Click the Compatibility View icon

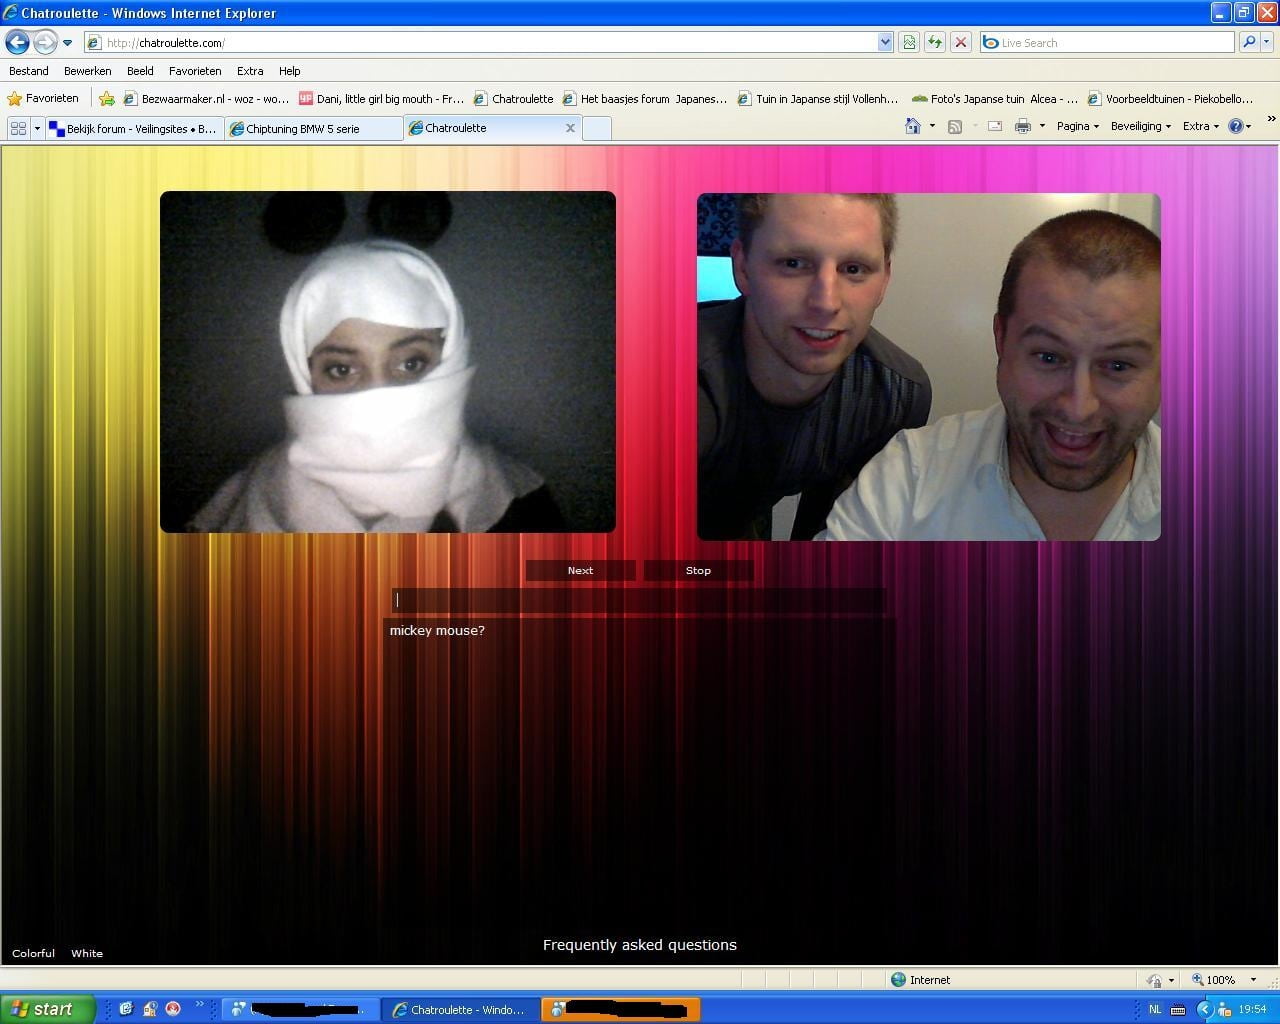click(909, 42)
